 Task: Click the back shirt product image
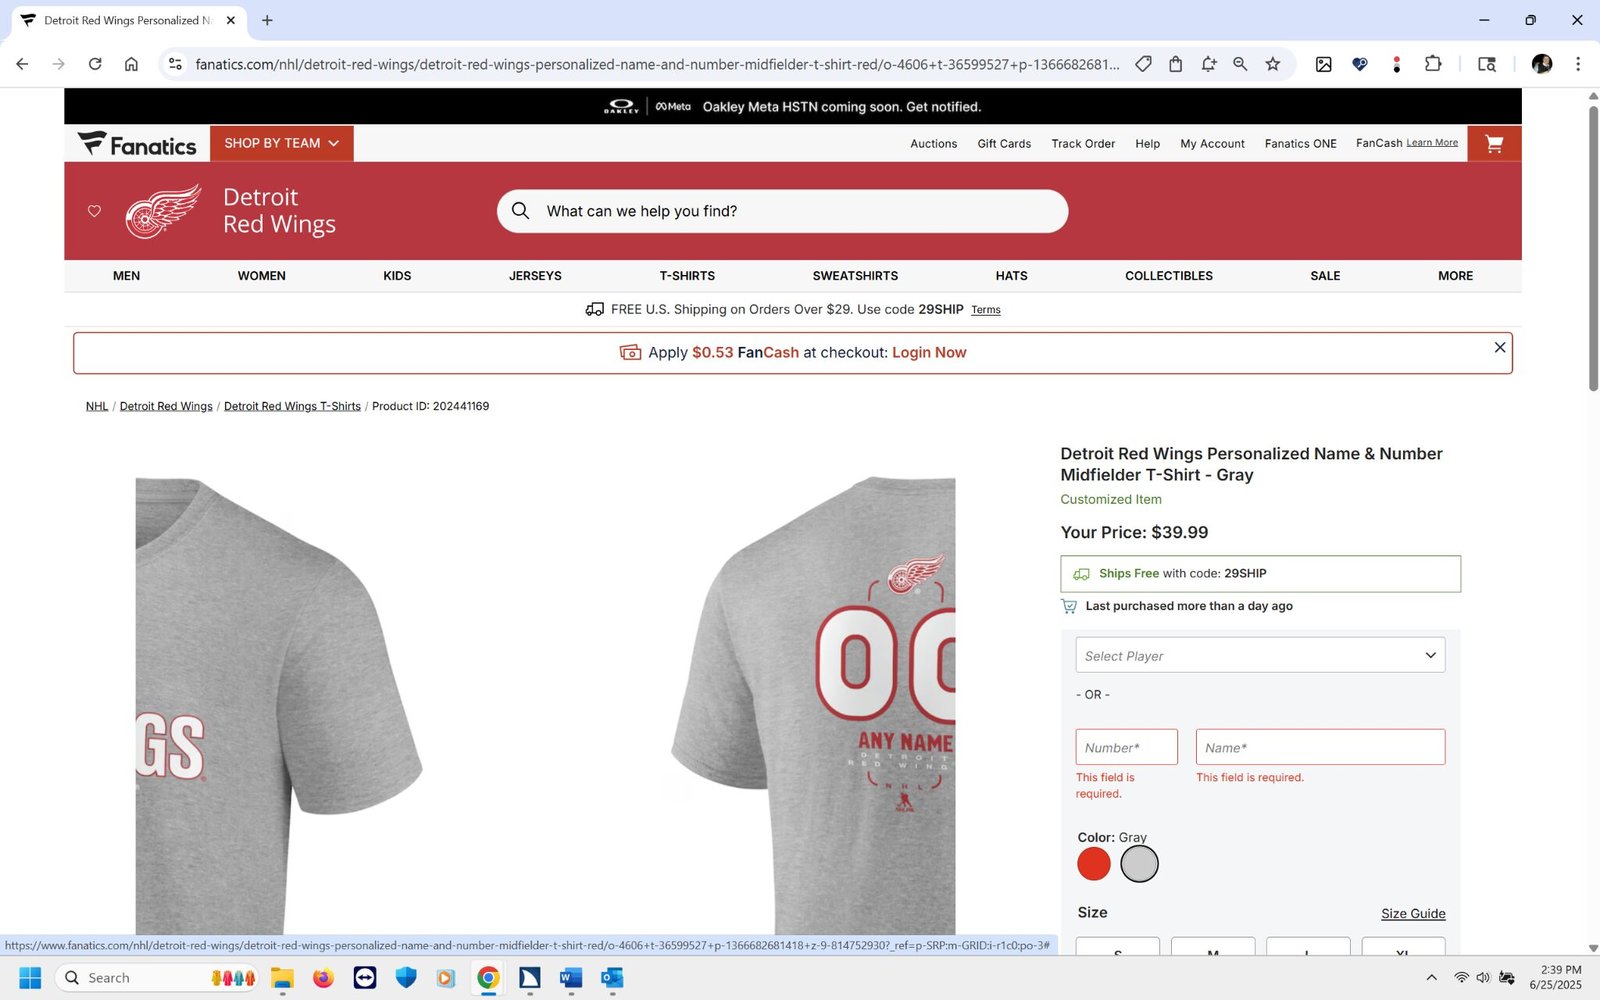[812, 706]
